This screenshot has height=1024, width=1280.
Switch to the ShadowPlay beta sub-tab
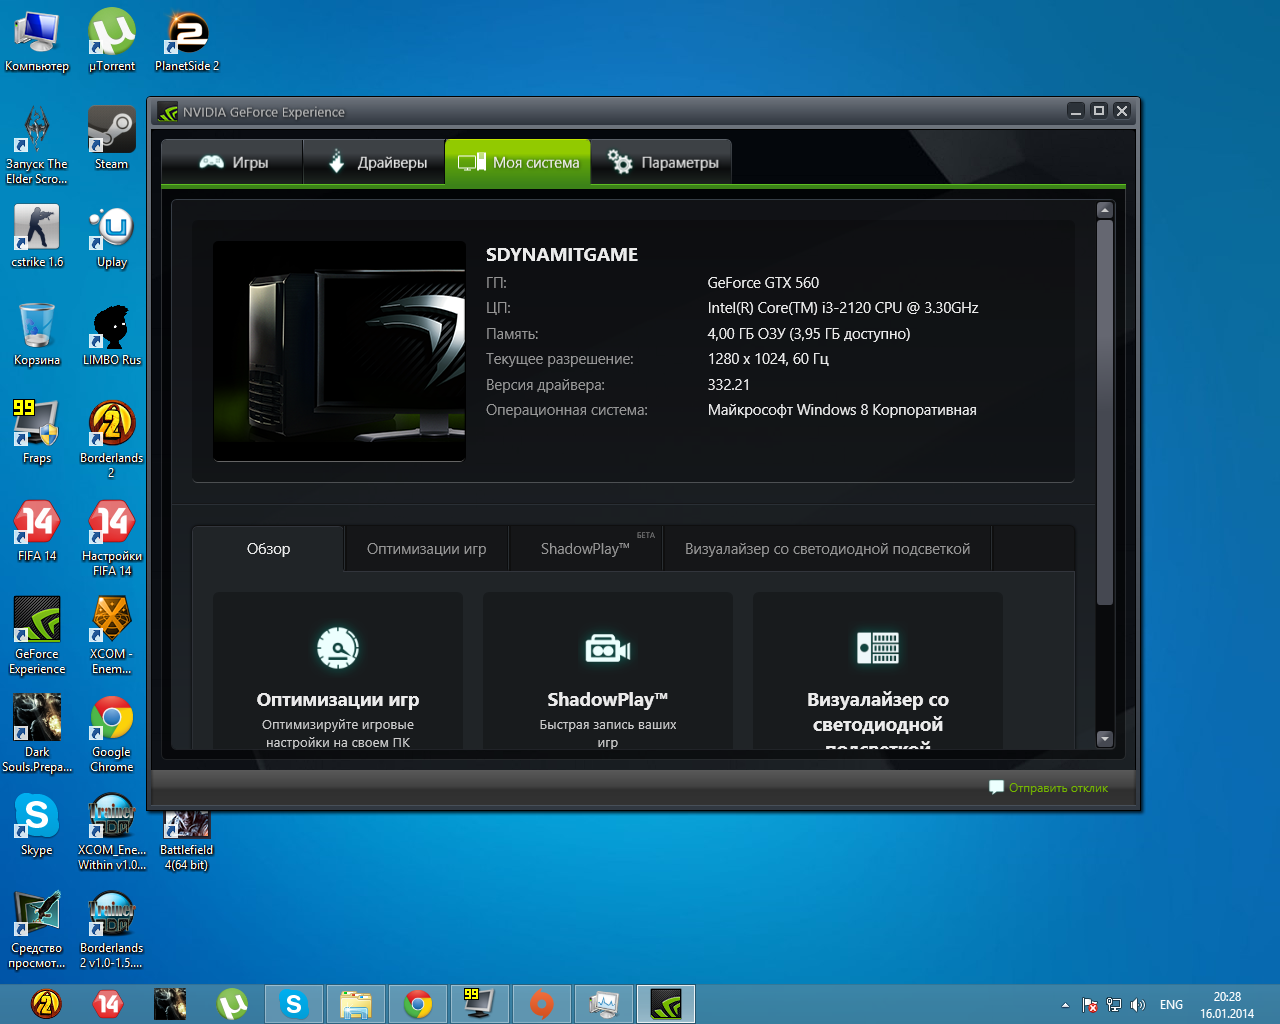(586, 549)
